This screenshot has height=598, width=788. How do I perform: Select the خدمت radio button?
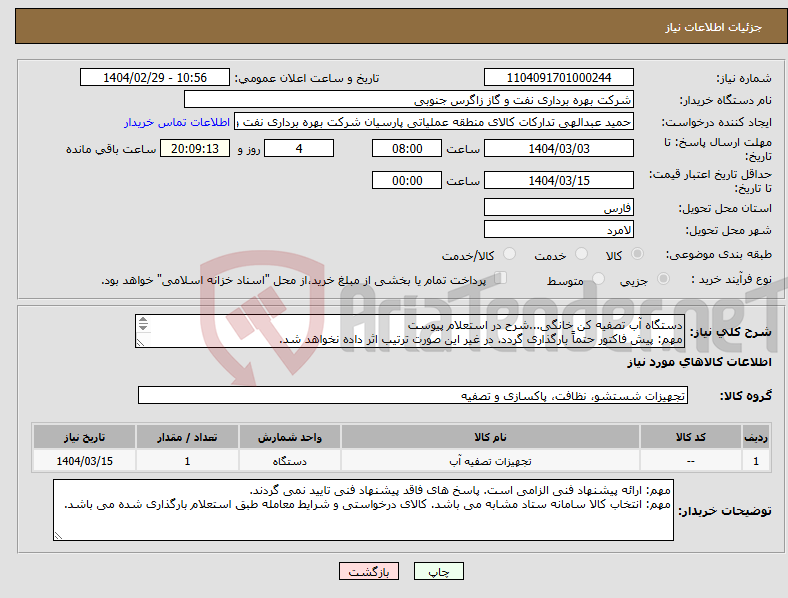click(x=581, y=254)
